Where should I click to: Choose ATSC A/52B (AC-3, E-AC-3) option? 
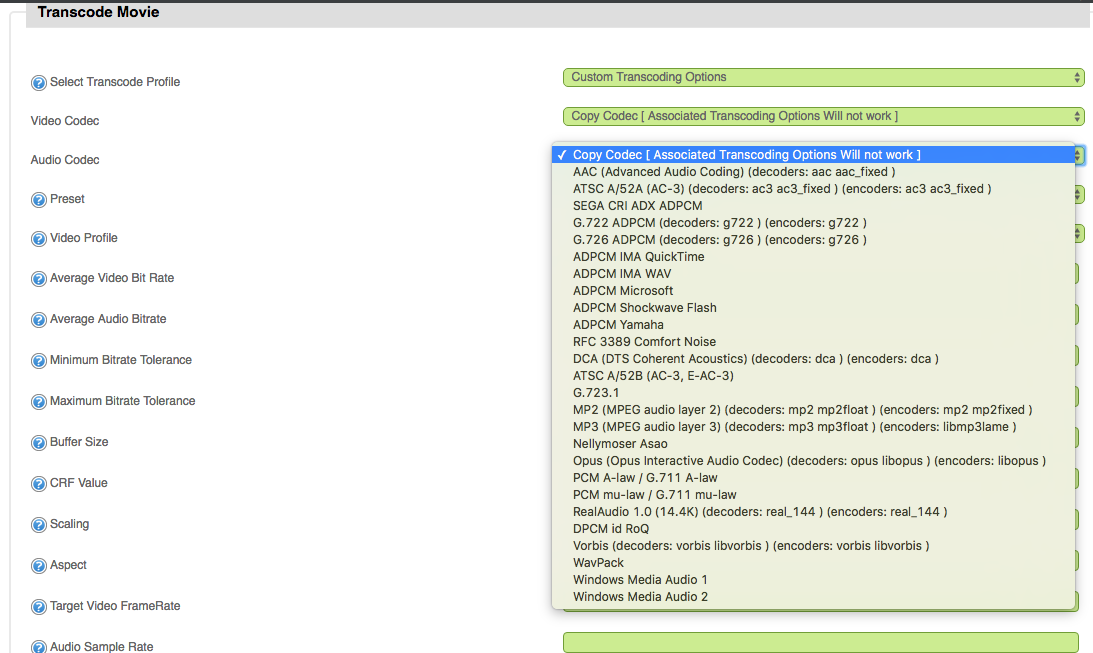point(813,376)
